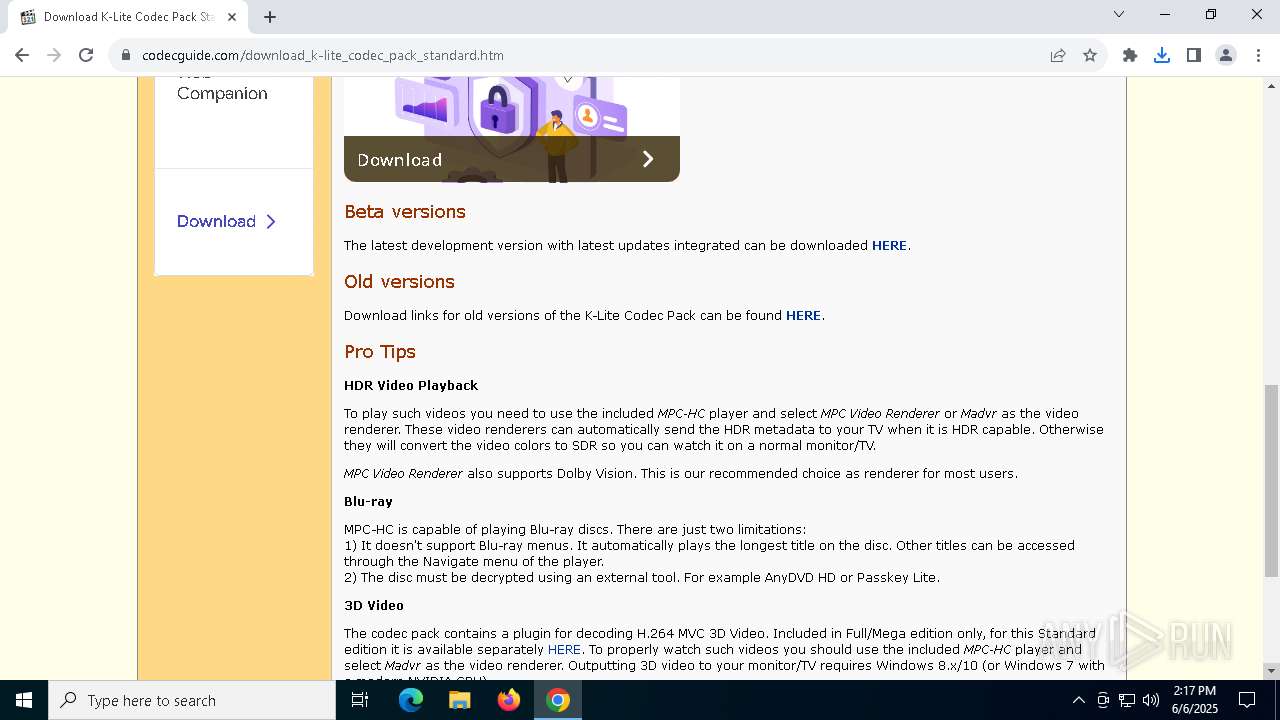Click the page vertical scrollbar thumb
This screenshot has height=720, width=1280.
(1271, 480)
